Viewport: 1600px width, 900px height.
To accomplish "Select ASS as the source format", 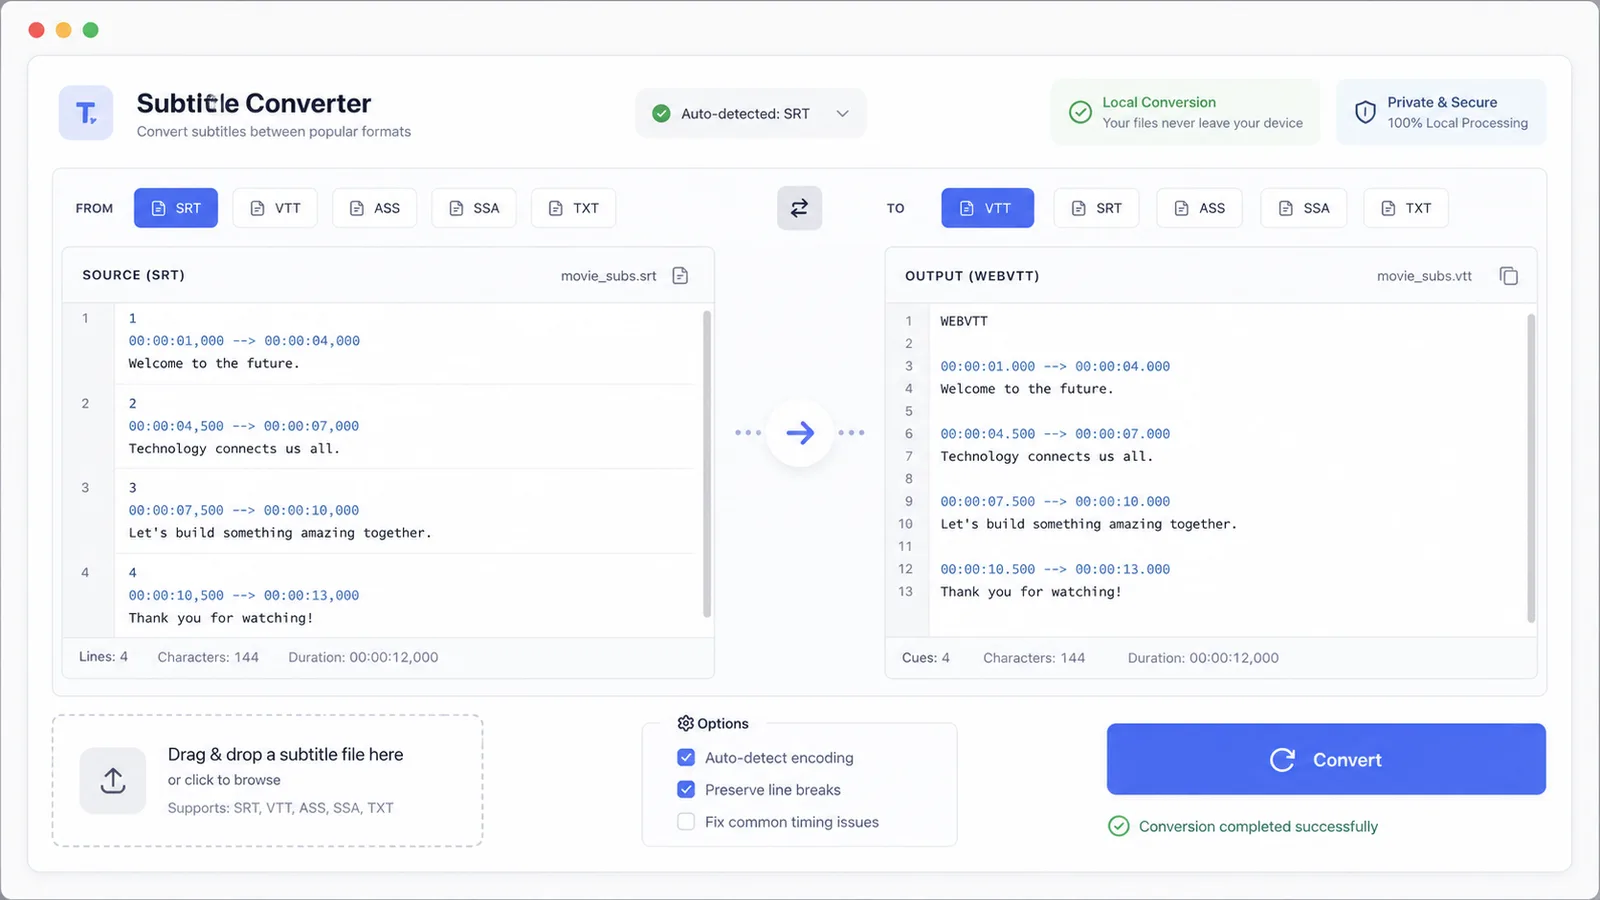I will pyautogui.click(x=374, y=208).
